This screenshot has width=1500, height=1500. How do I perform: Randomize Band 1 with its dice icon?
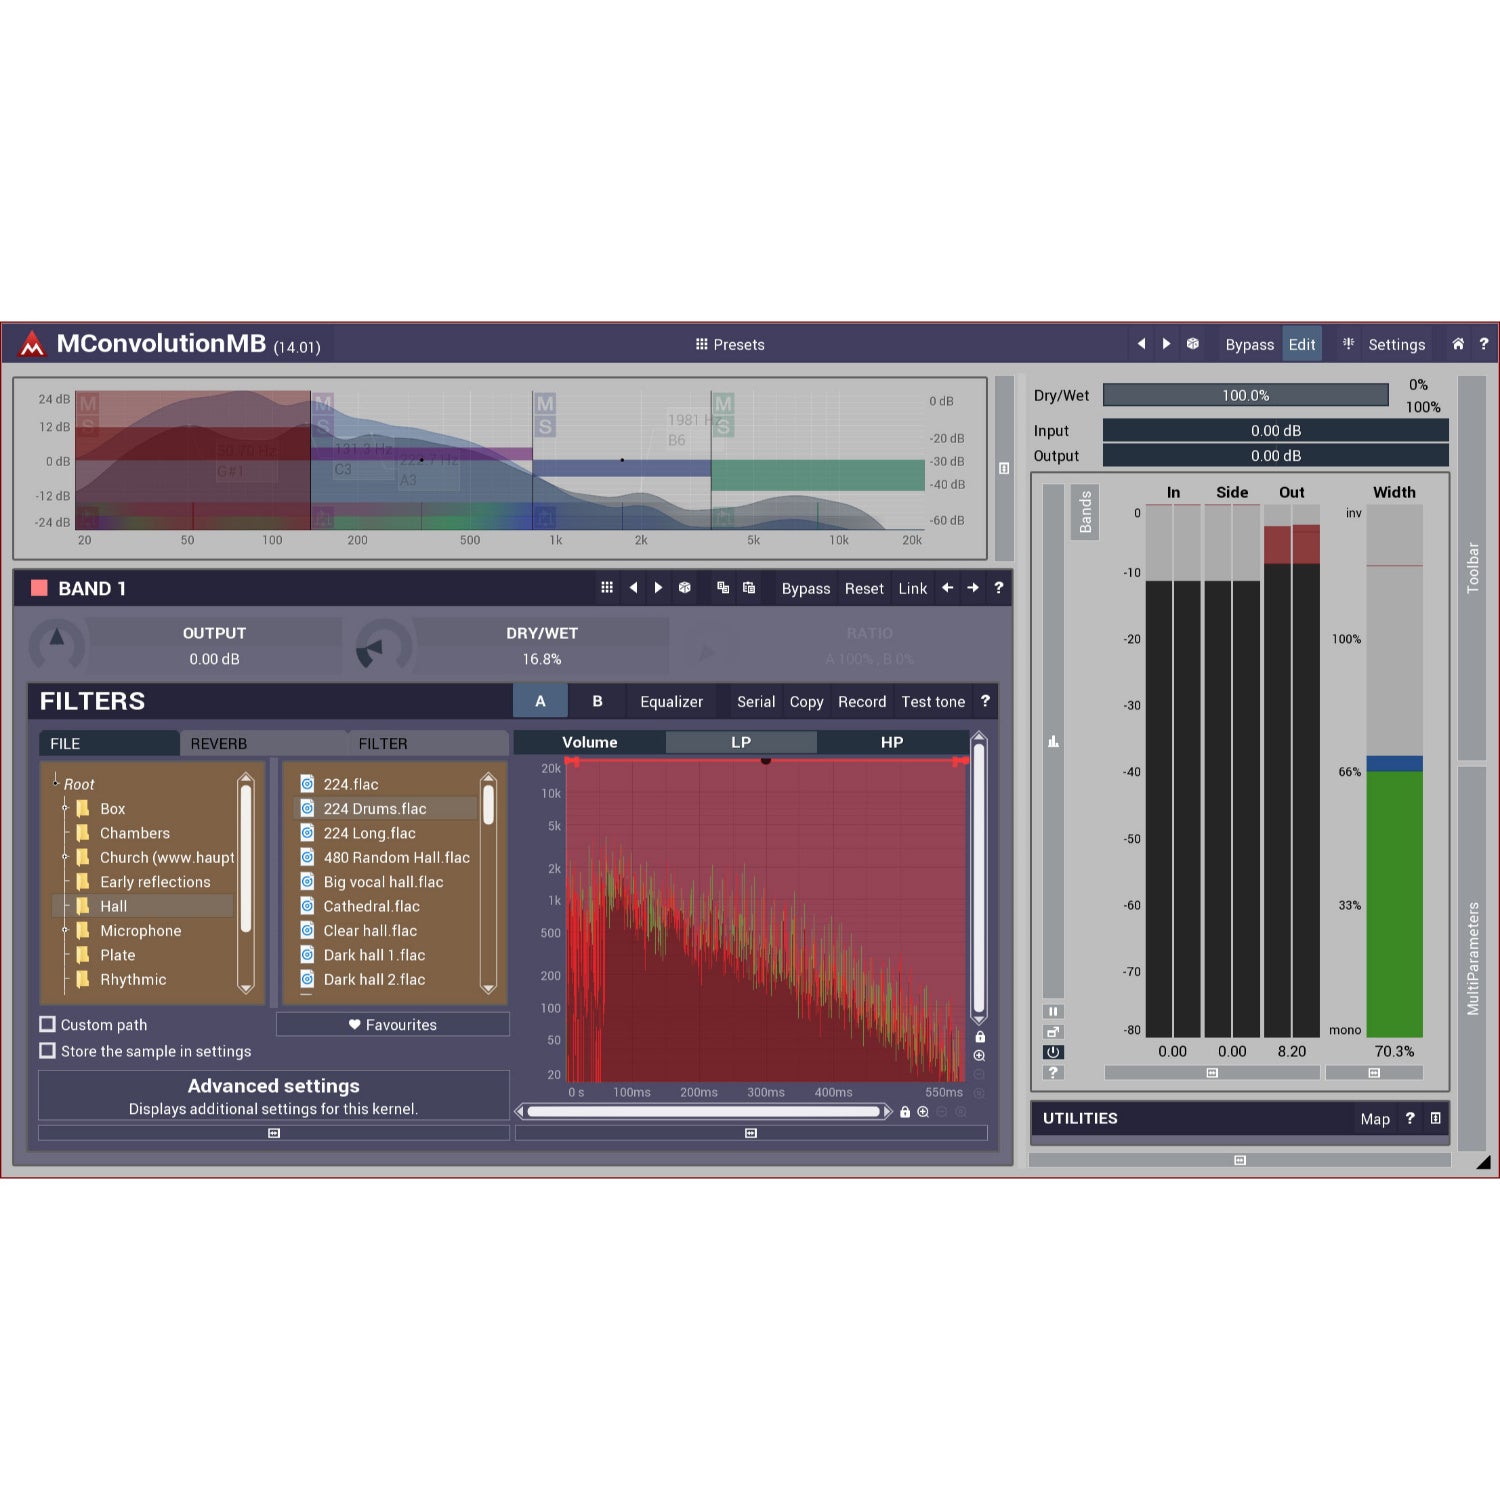click(x=685, y=588)
